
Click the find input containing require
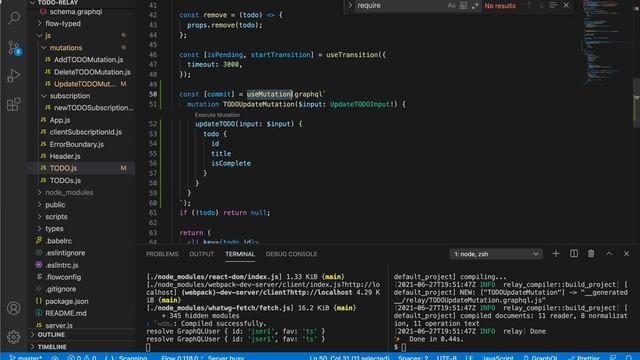click(400, 6)
